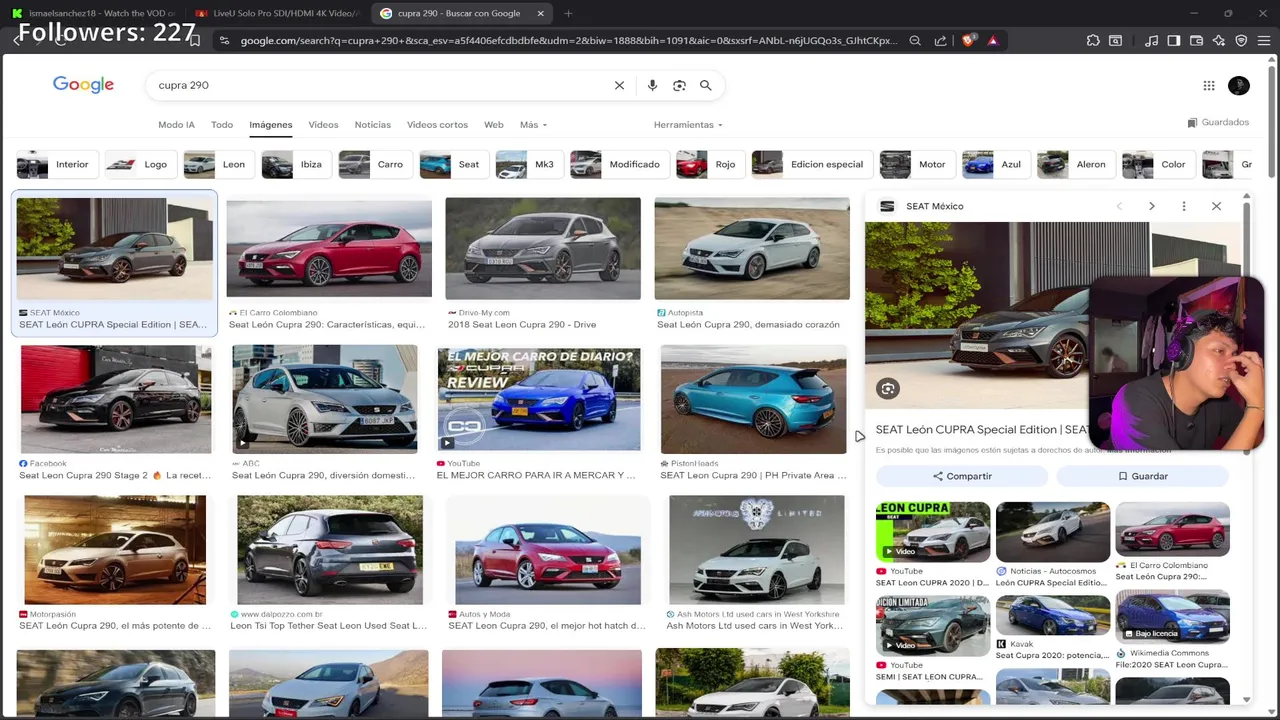Switch to the LiveU Solo Pro tab
The width and height of the screenshot is (1280, 720).
[276, 13]
